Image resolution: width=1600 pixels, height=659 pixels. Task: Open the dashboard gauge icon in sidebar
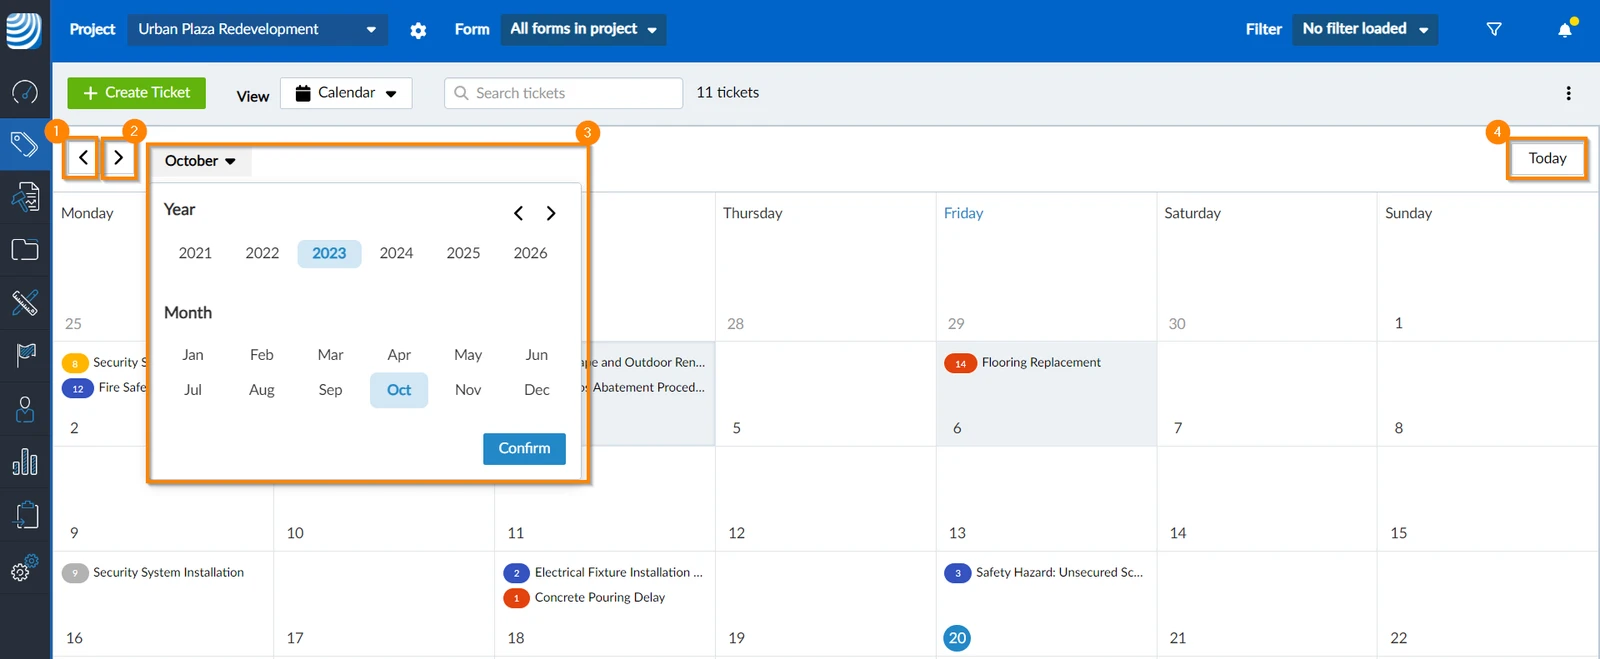tap(25, 92)
